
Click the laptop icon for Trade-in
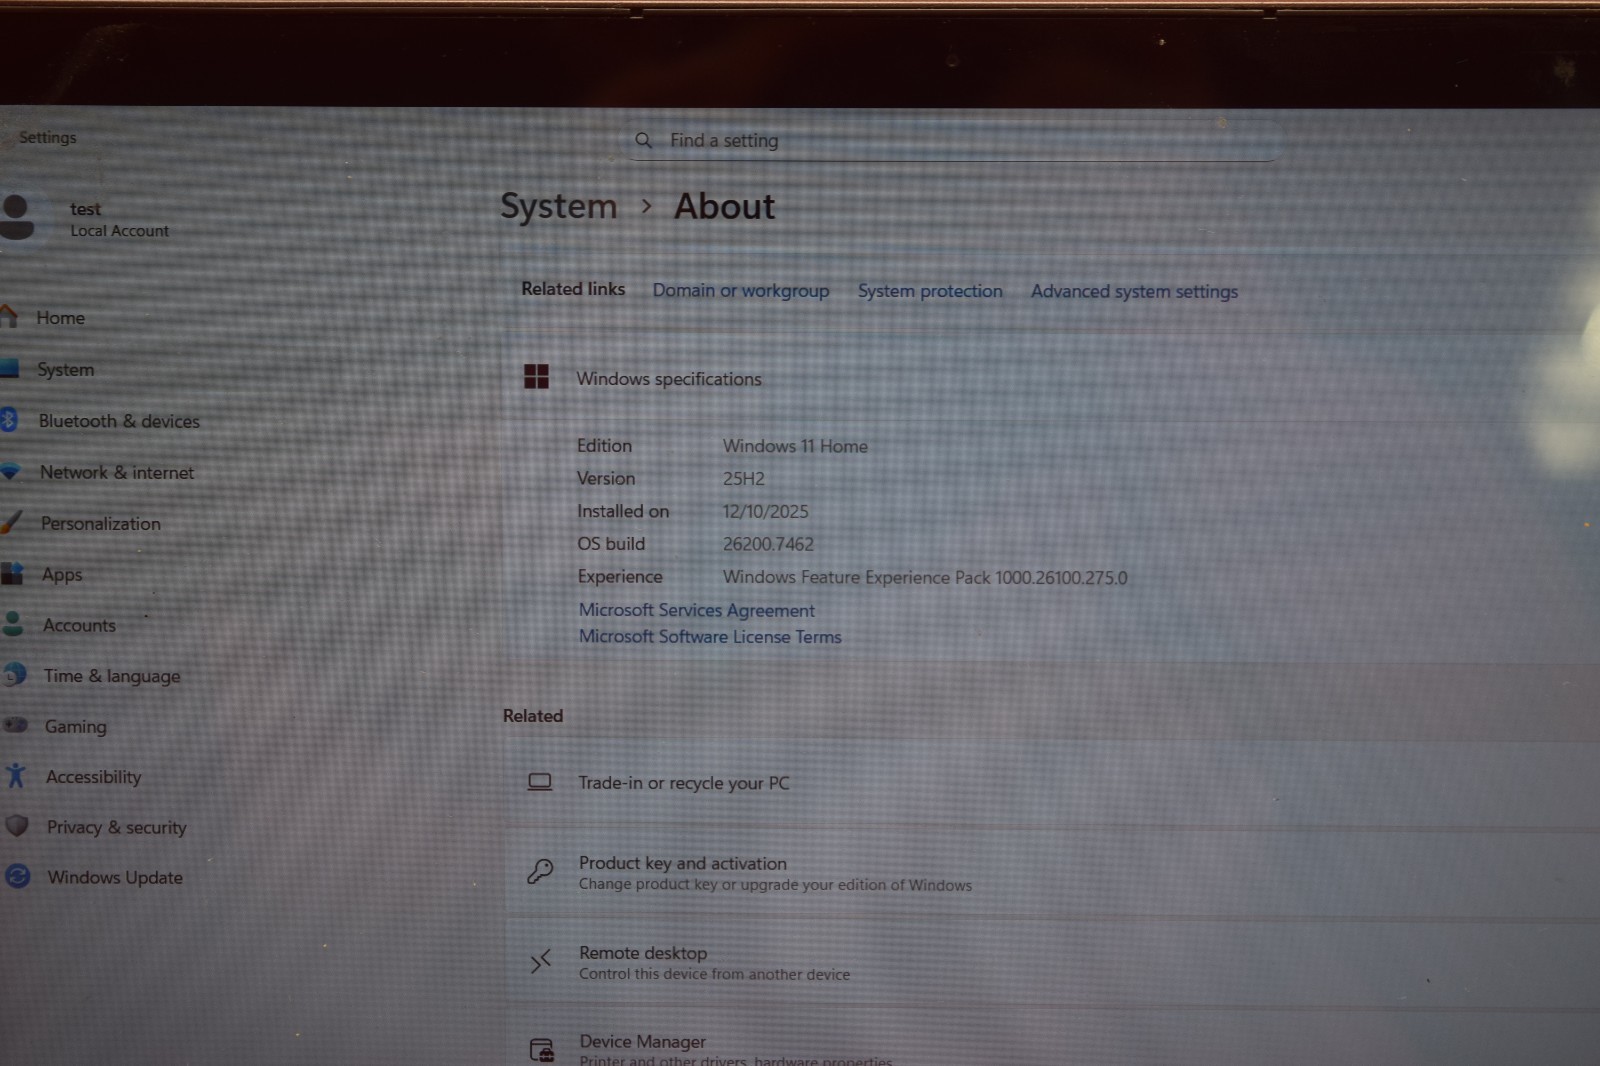tap(540, 782)
